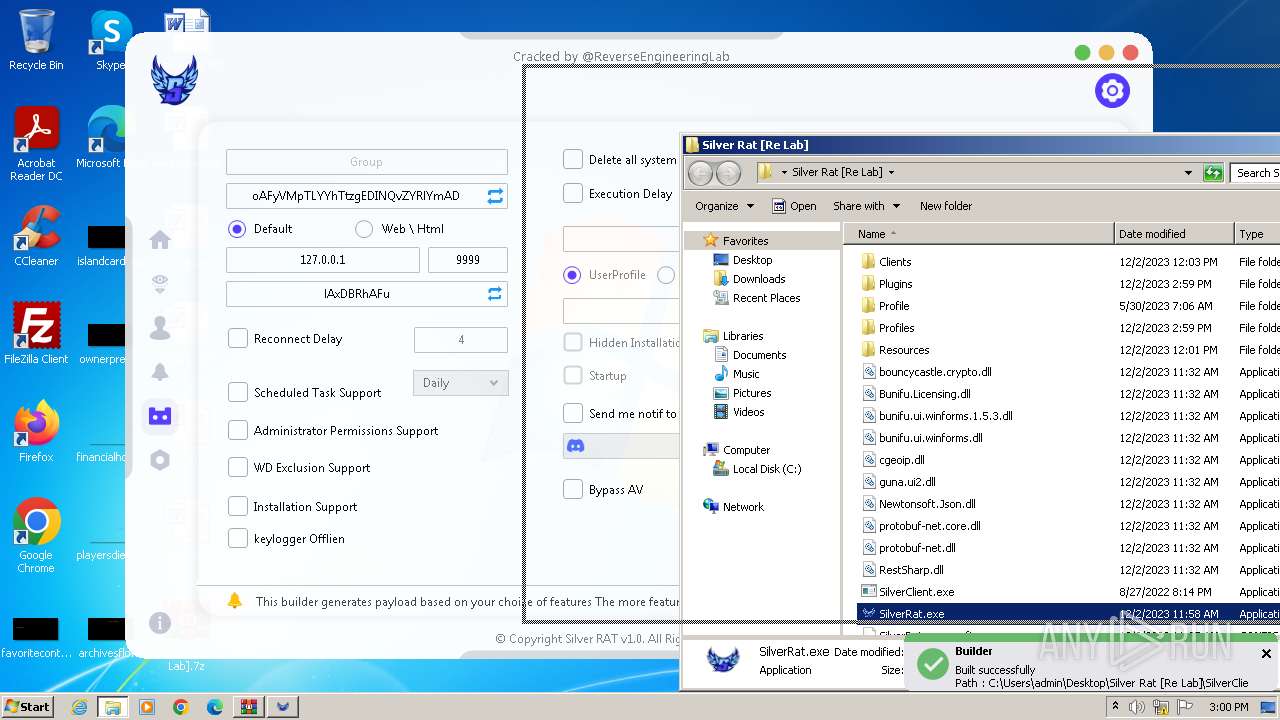Enable Scheduled Task Support checkbox
The image size is (1280, 720).
coord(238,393)
